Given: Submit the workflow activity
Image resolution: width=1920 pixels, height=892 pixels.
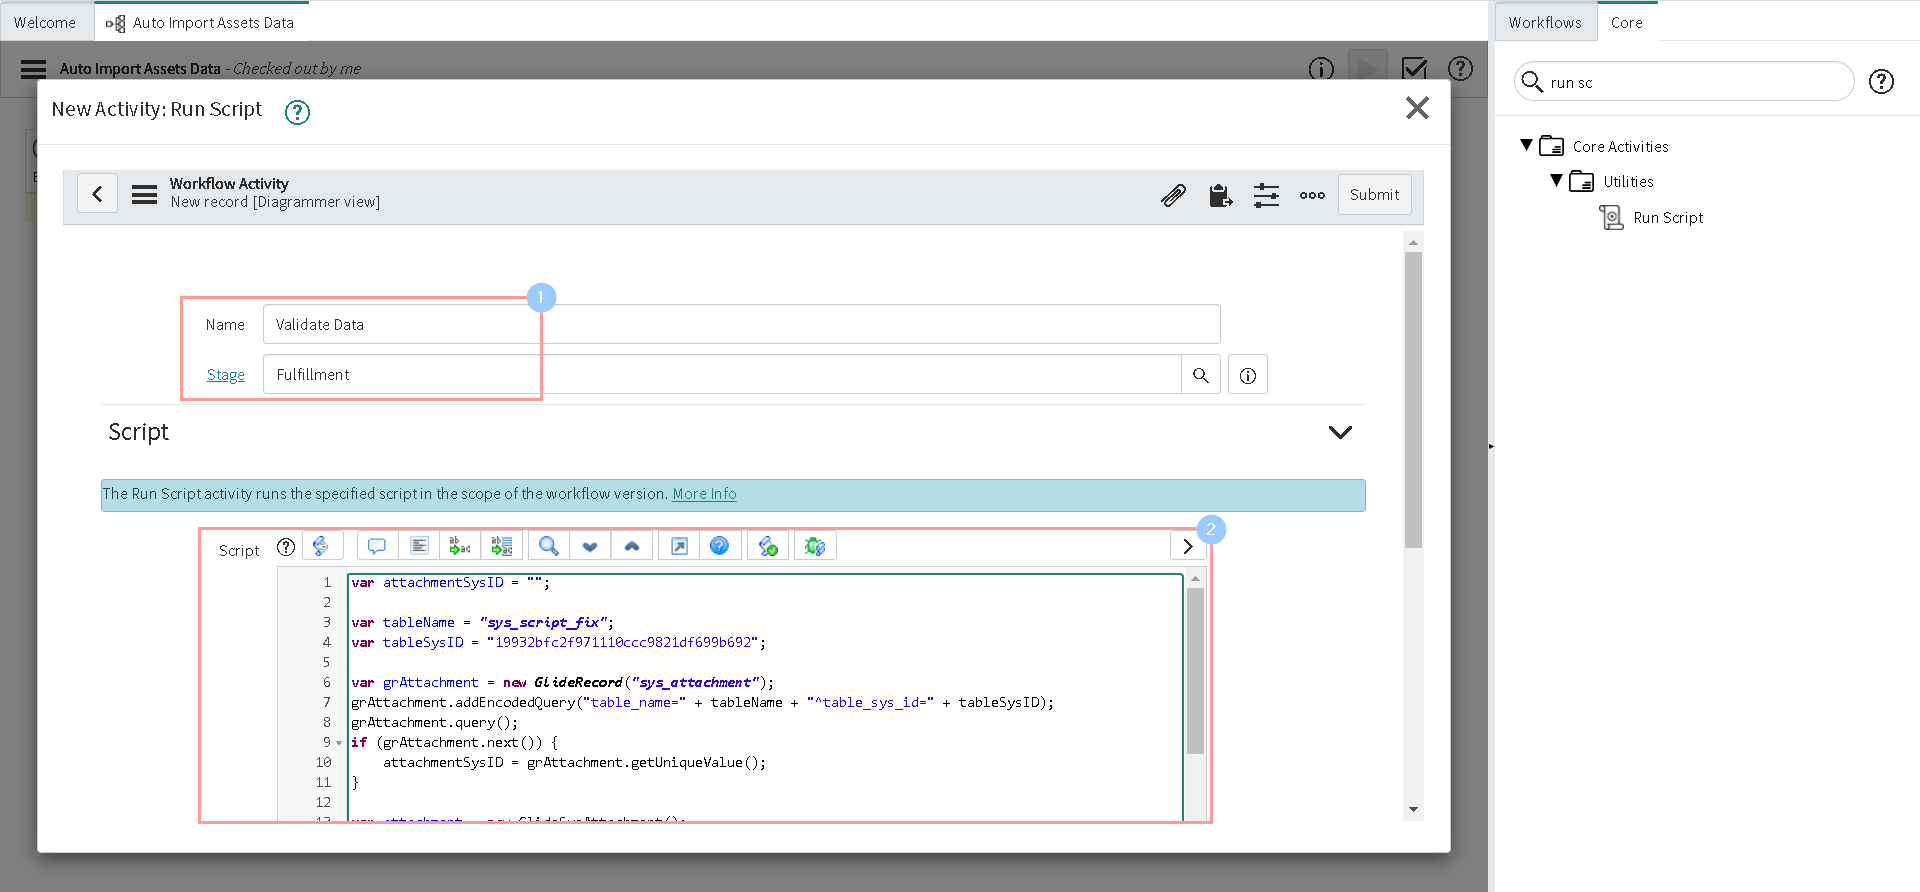Looking at the screenshot, I should (1374, 195).
